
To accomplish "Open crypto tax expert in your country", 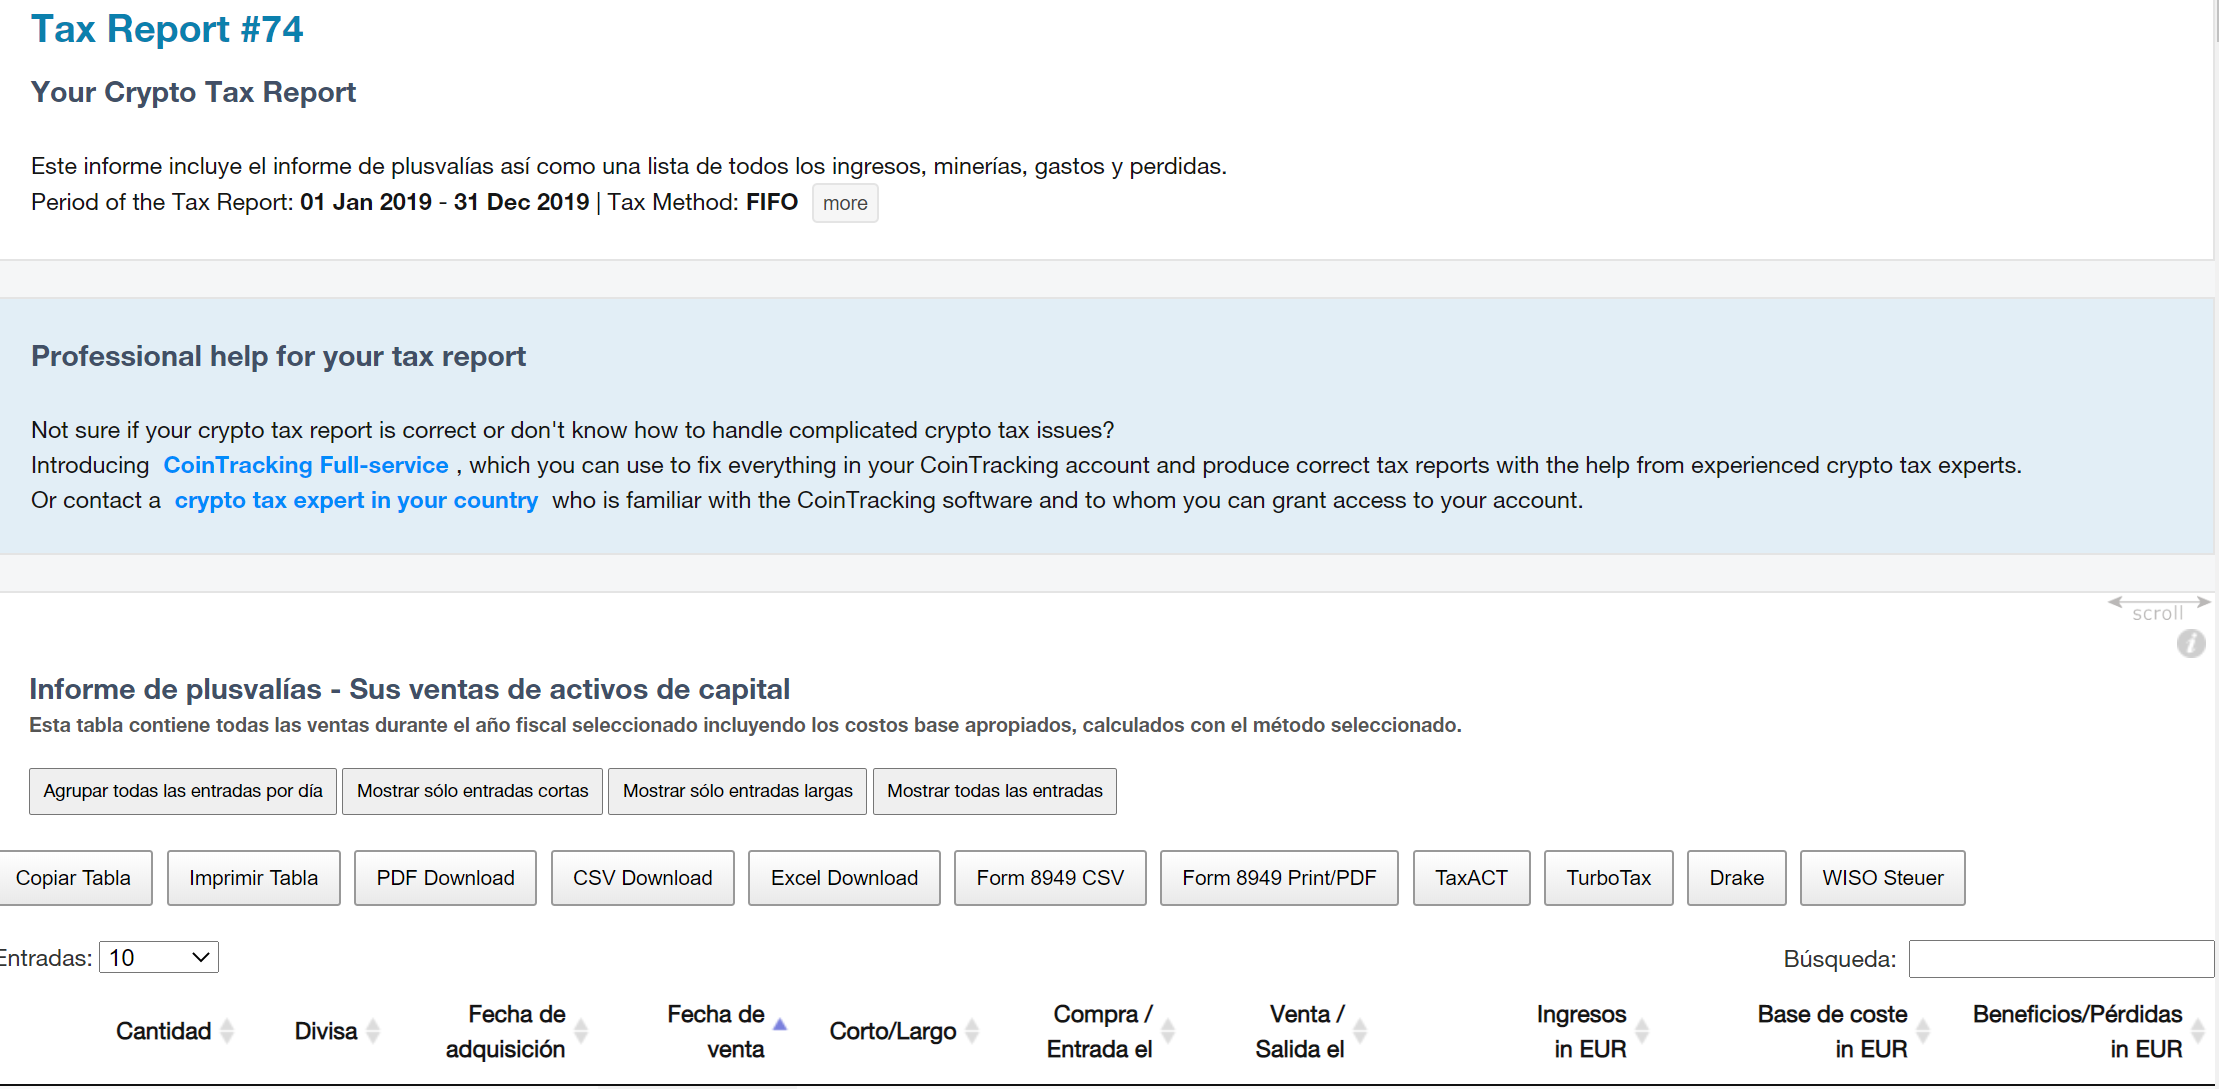I will click(356, 500).
